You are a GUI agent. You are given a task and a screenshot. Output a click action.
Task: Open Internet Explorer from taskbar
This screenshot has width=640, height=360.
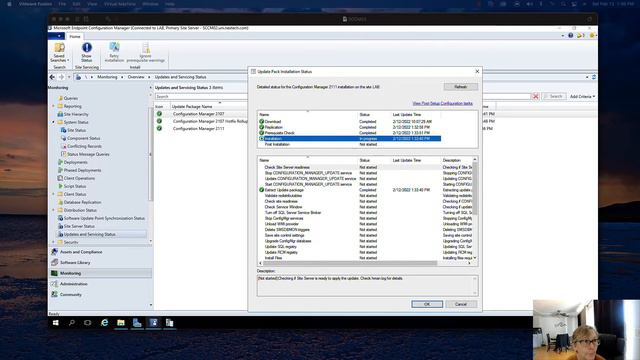tap(104, 323)
